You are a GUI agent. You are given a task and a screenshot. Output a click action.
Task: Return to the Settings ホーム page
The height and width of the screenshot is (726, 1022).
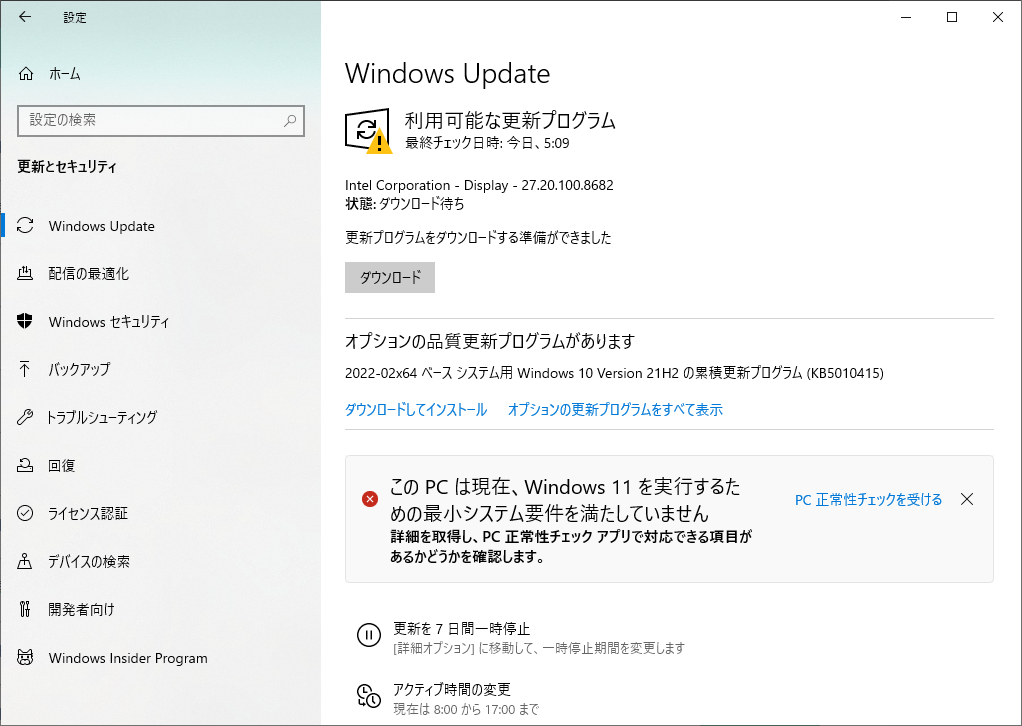65,73
